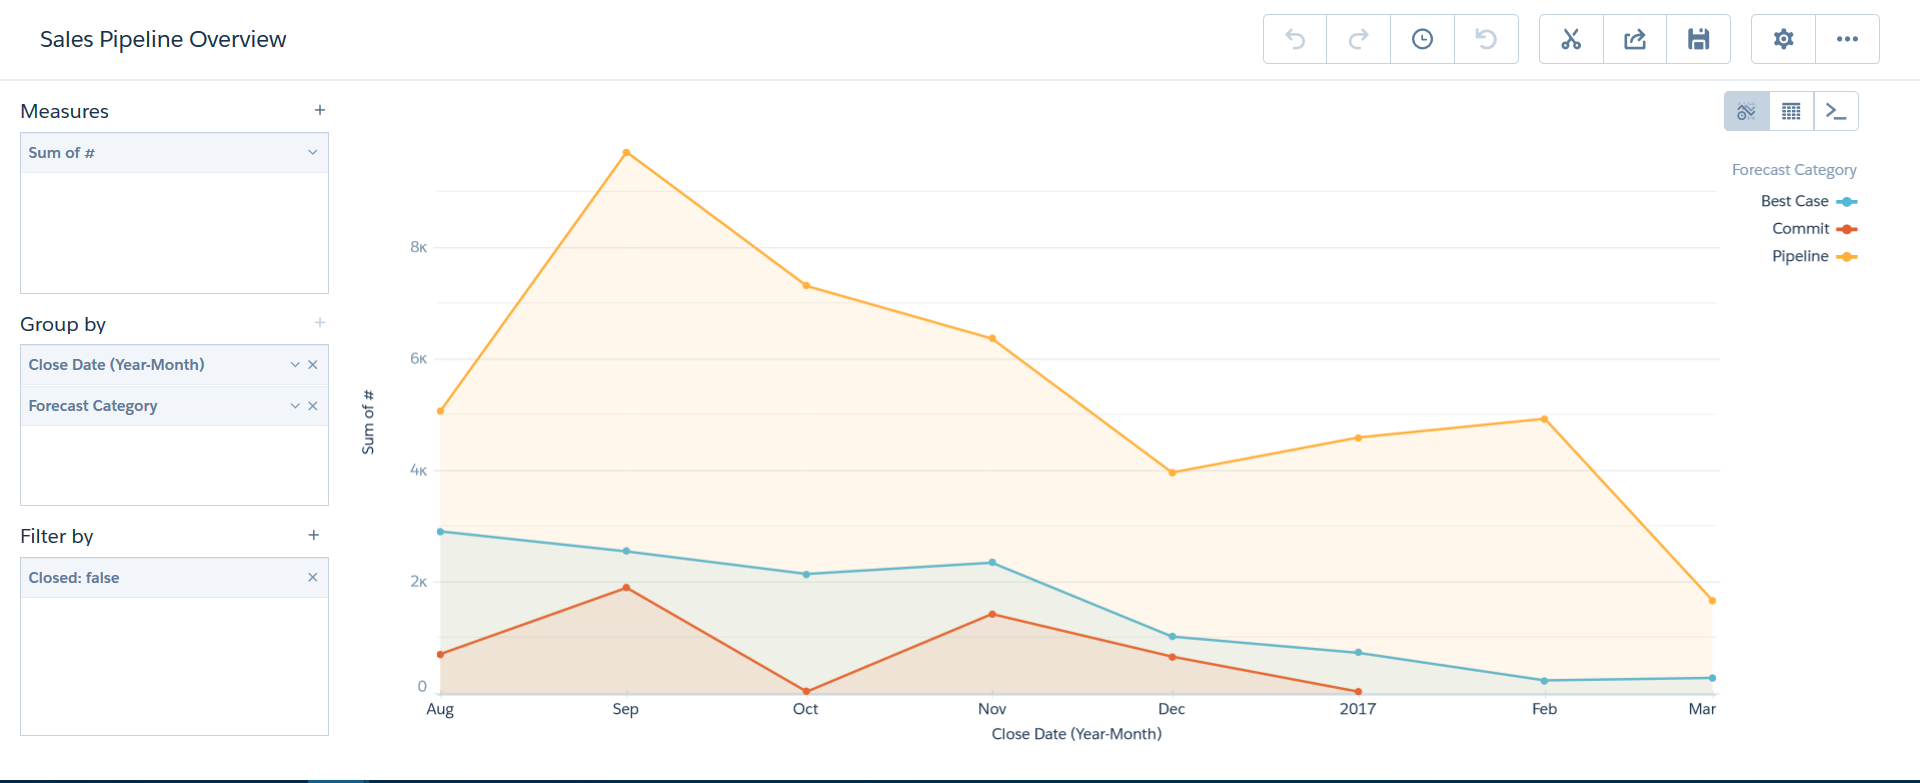Remove the Closed: false filter
1920x783 pixels.
pos(312,578)
